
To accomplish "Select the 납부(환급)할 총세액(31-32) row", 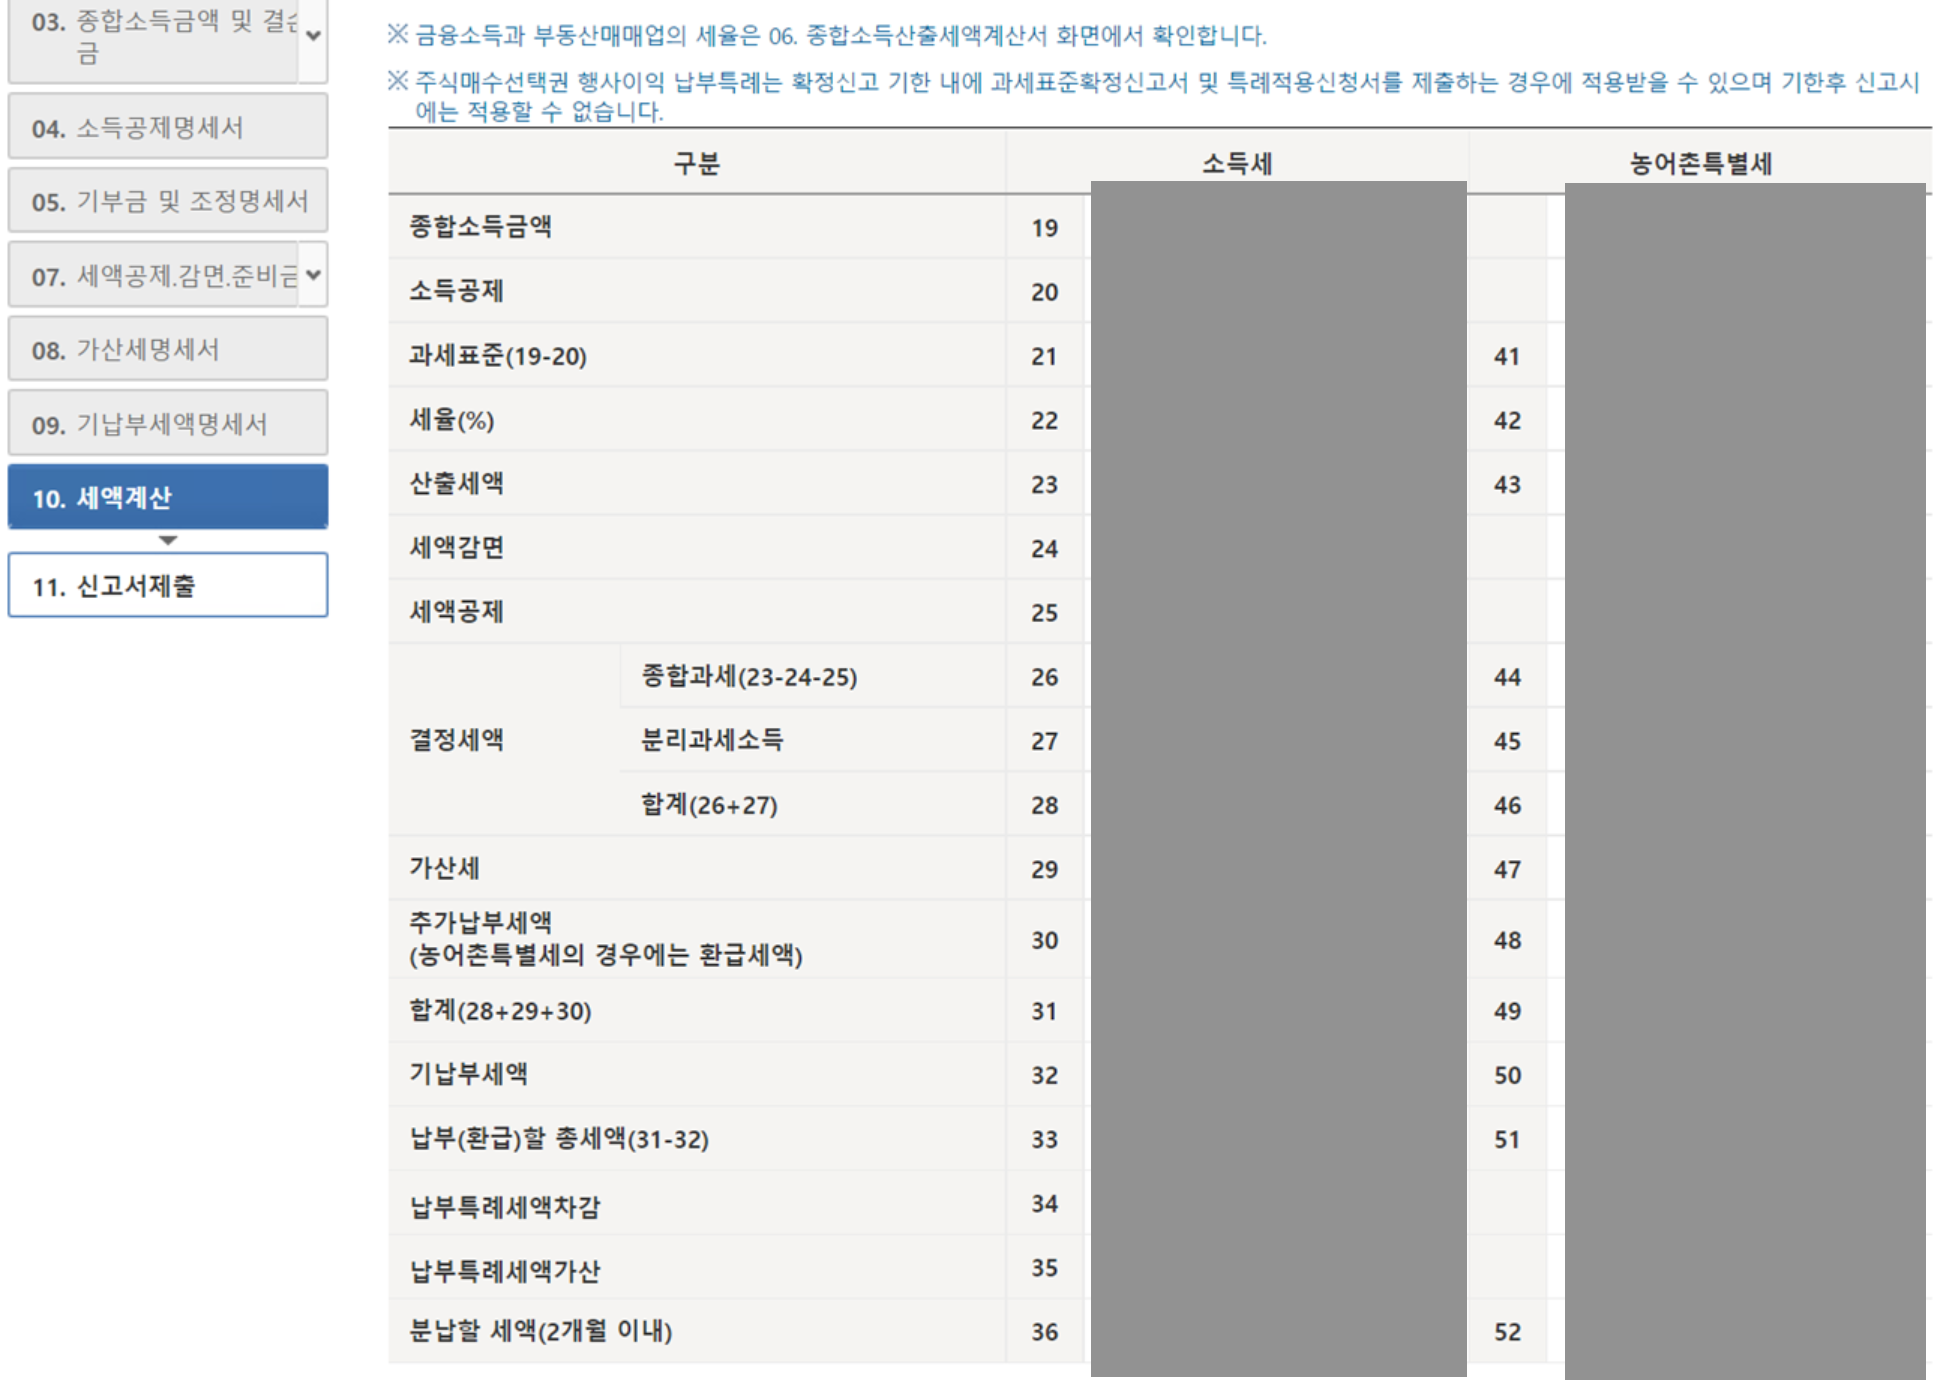I will click(559, 1139).
